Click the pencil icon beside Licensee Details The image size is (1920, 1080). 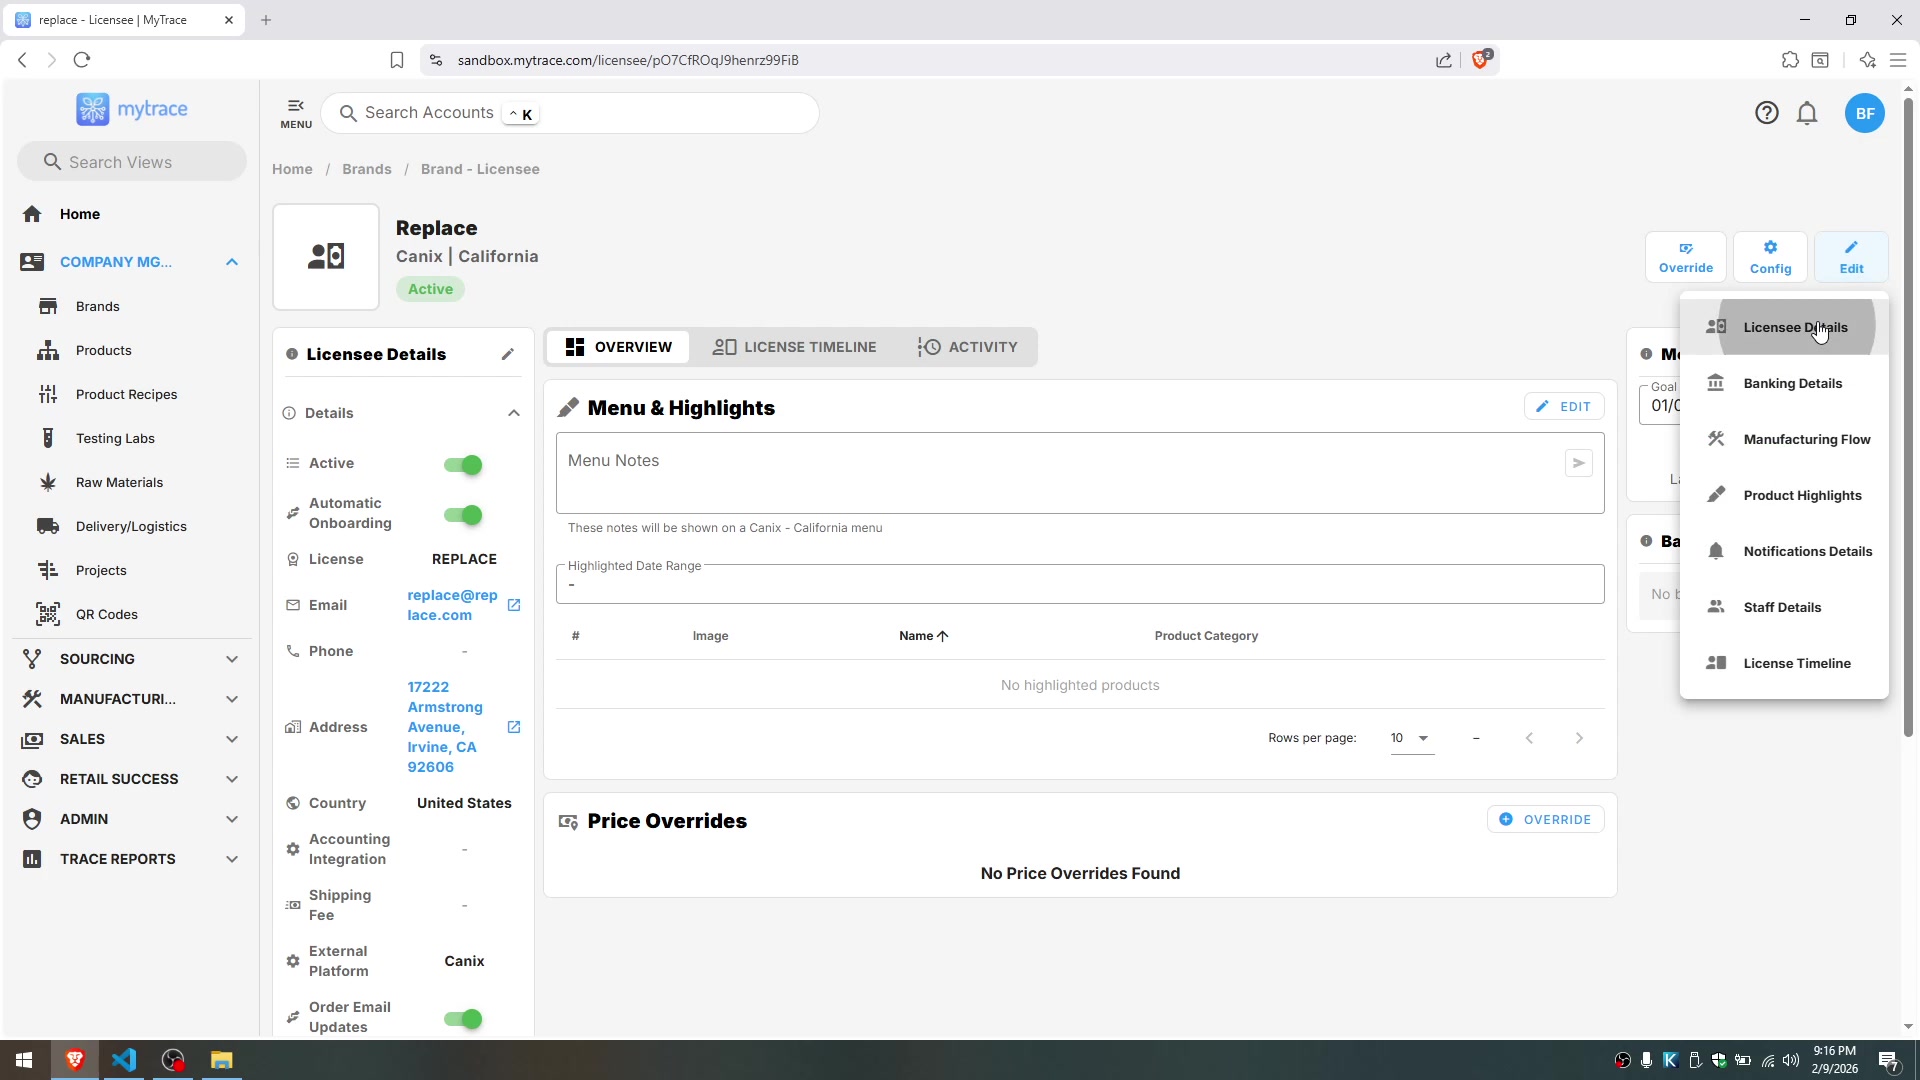pyautogui.click(x=508, y=354)
